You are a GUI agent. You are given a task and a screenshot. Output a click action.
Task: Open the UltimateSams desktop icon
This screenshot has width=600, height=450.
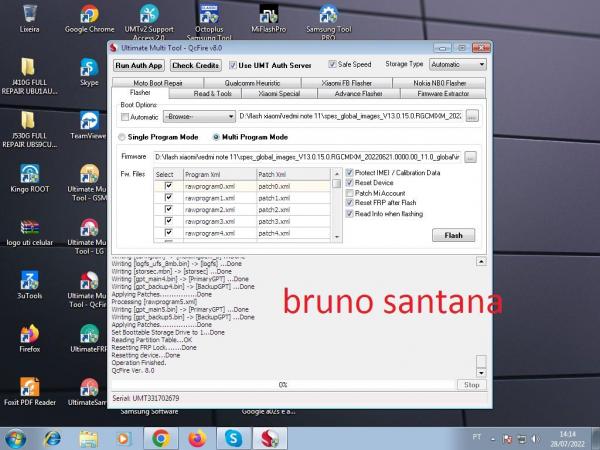[x=88, y=391]
